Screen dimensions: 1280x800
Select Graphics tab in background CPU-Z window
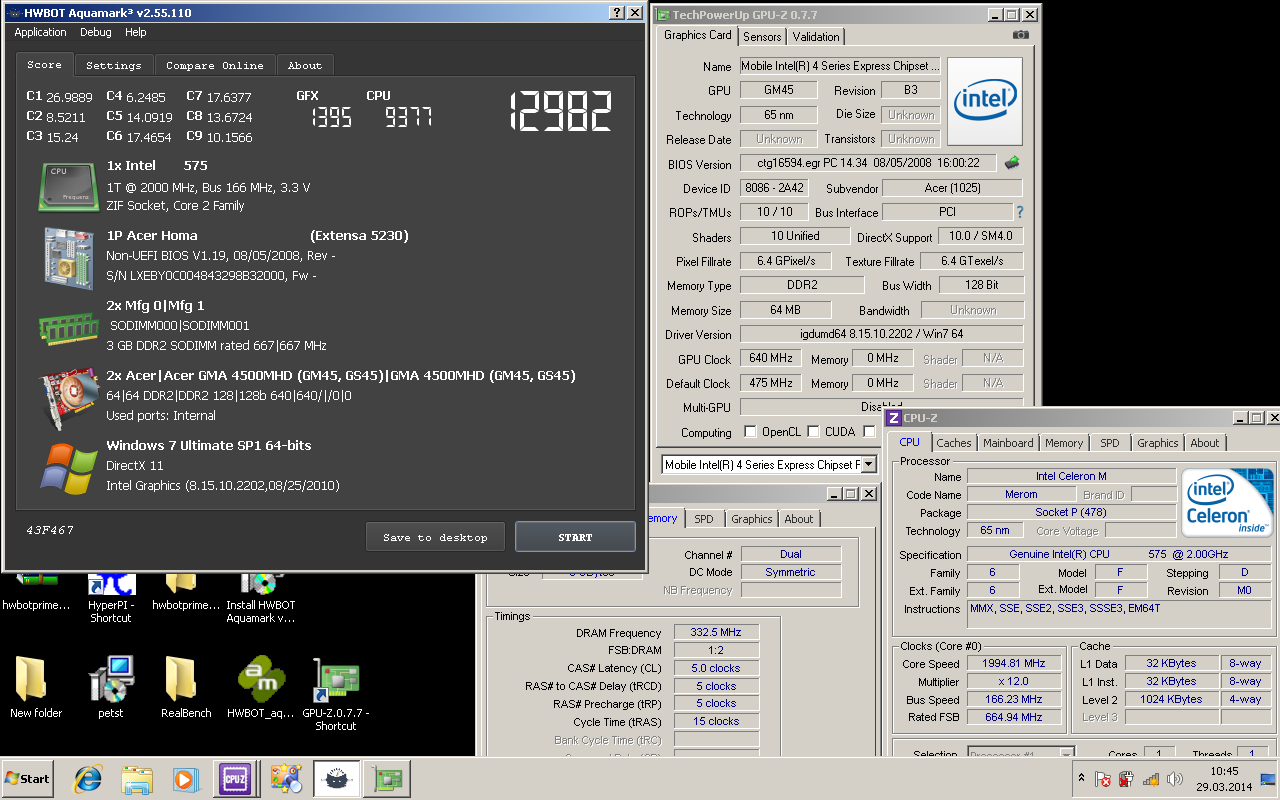pyautogui.click(x=751, y=519)
